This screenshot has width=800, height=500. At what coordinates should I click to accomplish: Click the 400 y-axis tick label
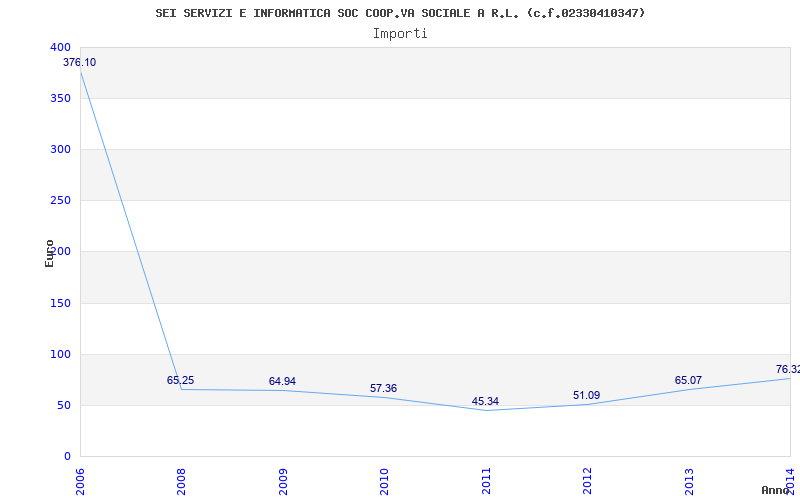[60, 47]
